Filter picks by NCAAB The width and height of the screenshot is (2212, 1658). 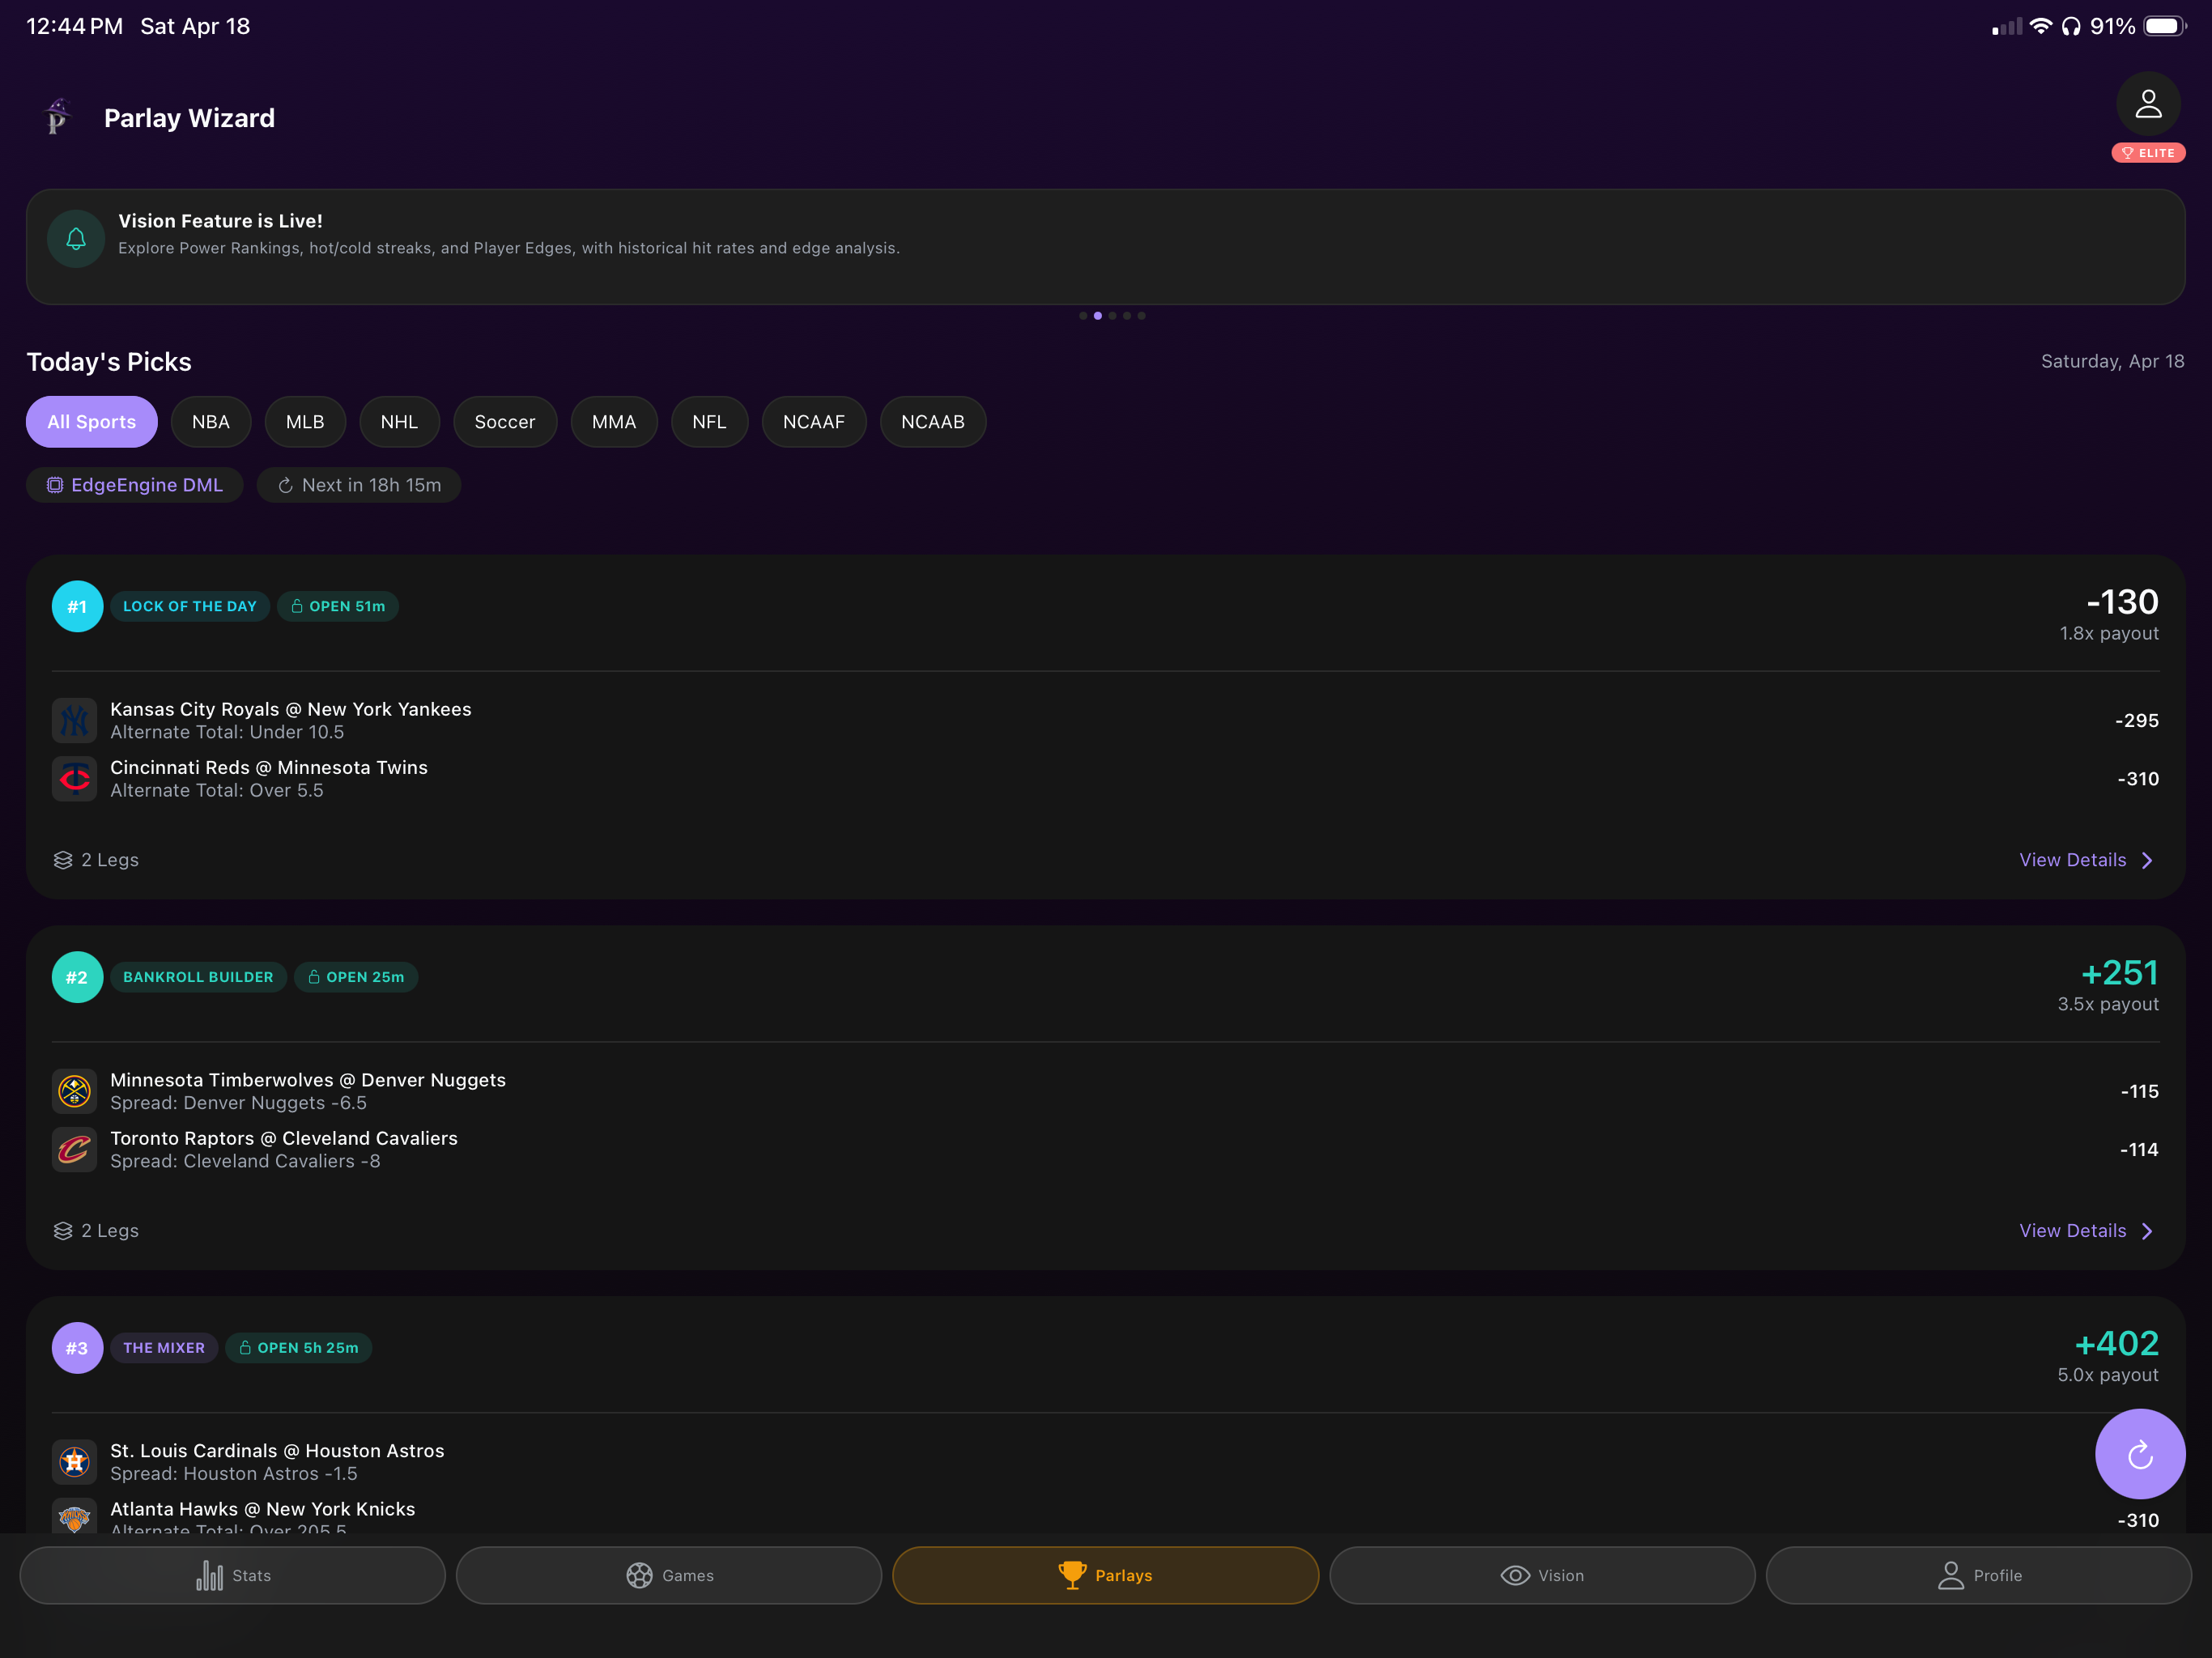click(x=933, y=422)
